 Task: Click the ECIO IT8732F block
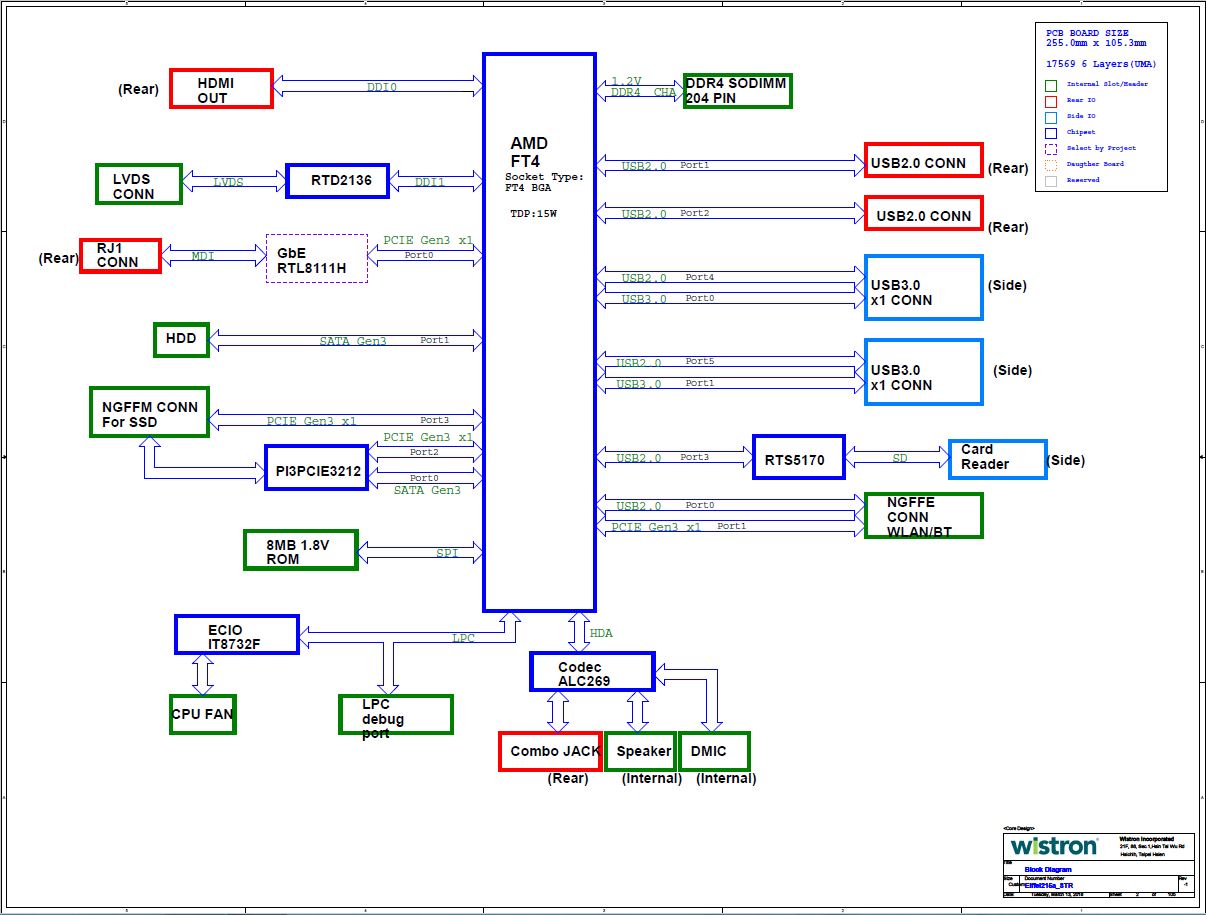[237, 635]
